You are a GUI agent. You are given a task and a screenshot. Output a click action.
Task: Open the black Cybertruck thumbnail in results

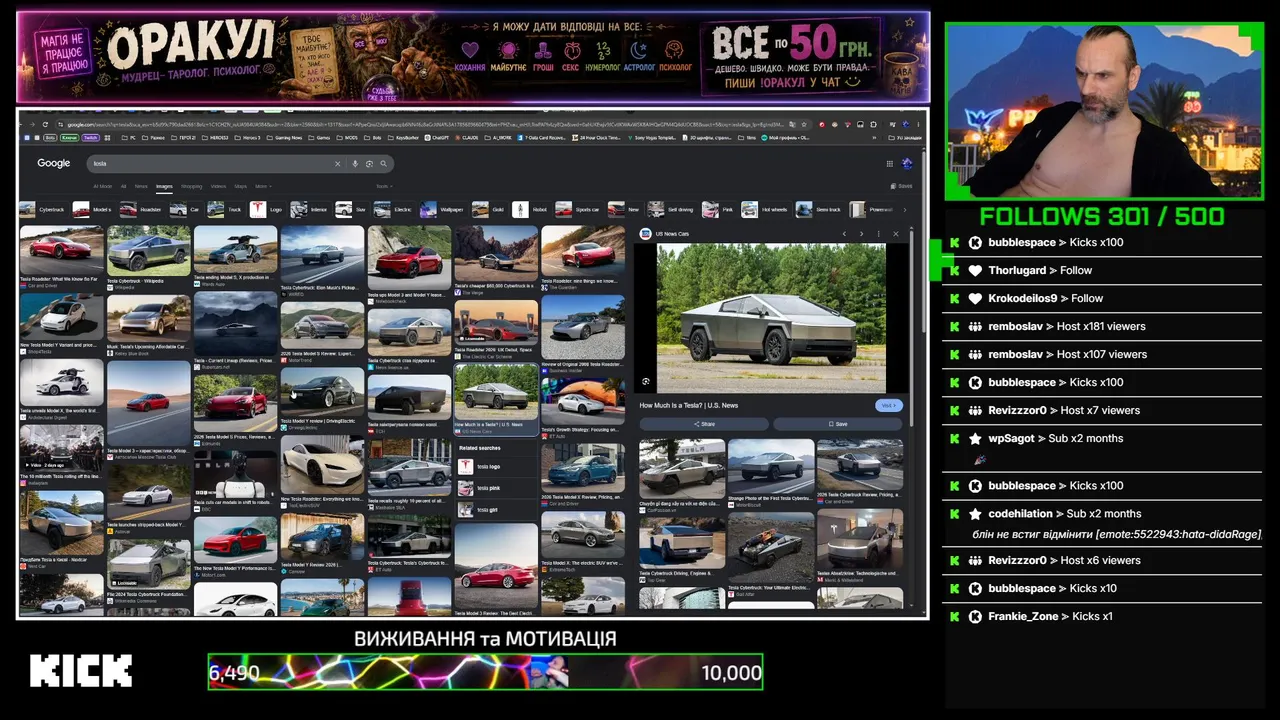(x=409, y=396)
